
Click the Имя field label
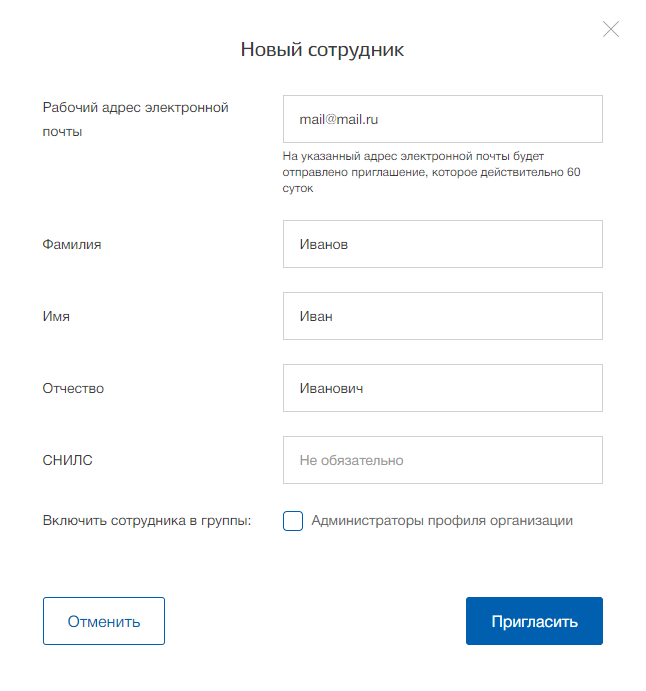click(x=56, y=316)
